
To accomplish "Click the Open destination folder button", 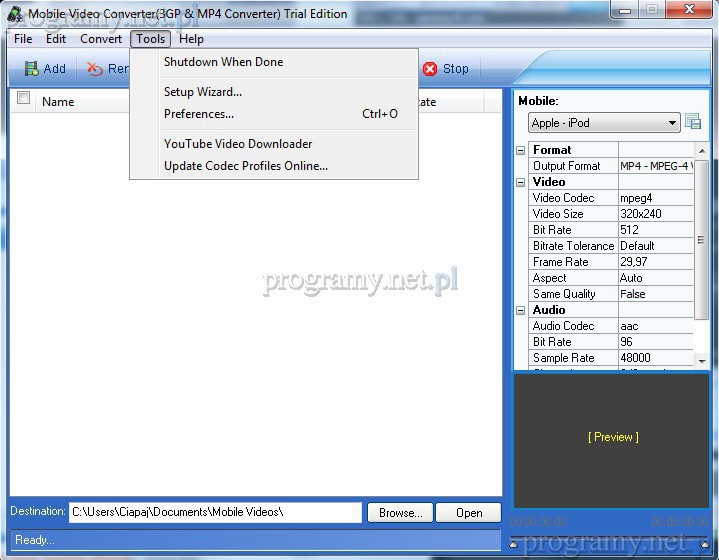I will pyautogui.click(x=469, y=512).
